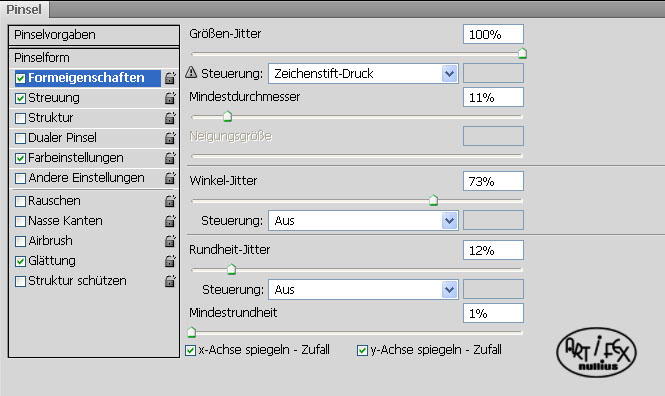Click the warning triangle next to Steuerung
Image resolution: width=665 pixels, height=396 pixels.
click(191, 73)
